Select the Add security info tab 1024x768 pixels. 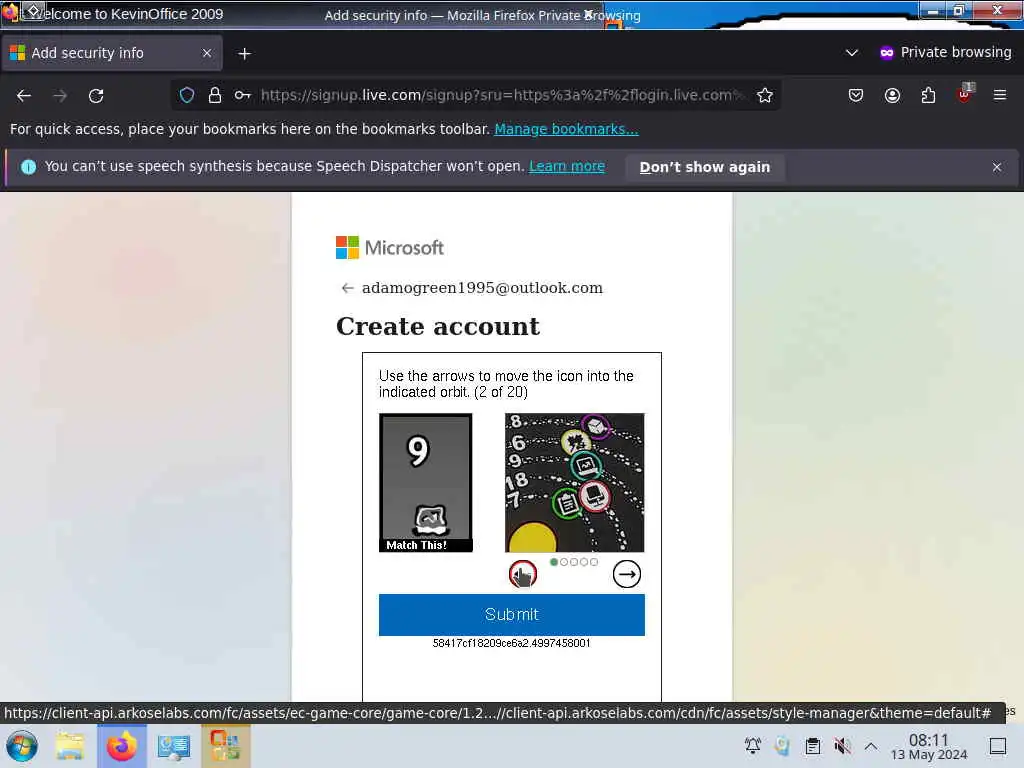pos(112,53)
